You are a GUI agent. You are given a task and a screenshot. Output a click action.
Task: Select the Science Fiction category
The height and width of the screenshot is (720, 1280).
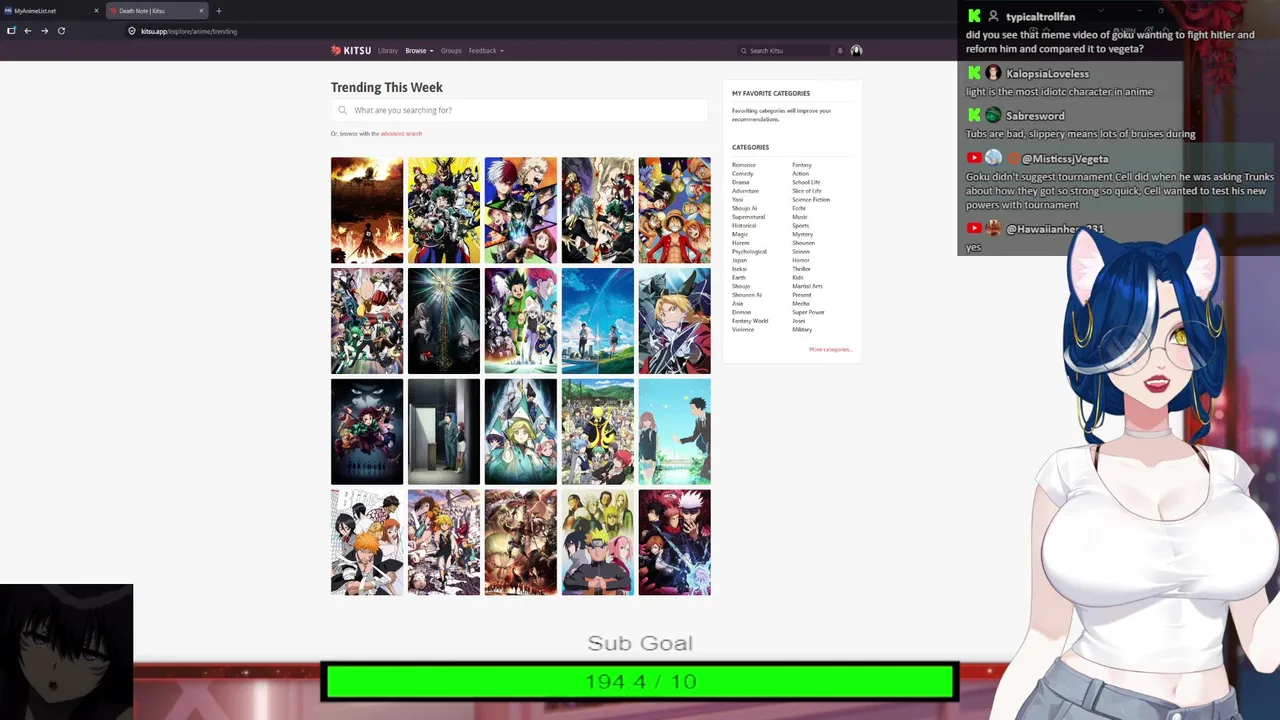(811, 200)
